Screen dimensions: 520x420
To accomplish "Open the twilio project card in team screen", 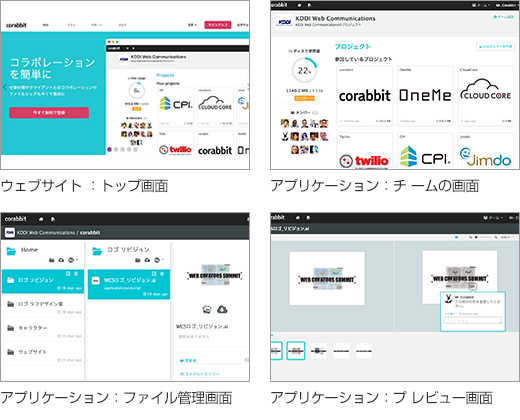I will coord(365,151).
